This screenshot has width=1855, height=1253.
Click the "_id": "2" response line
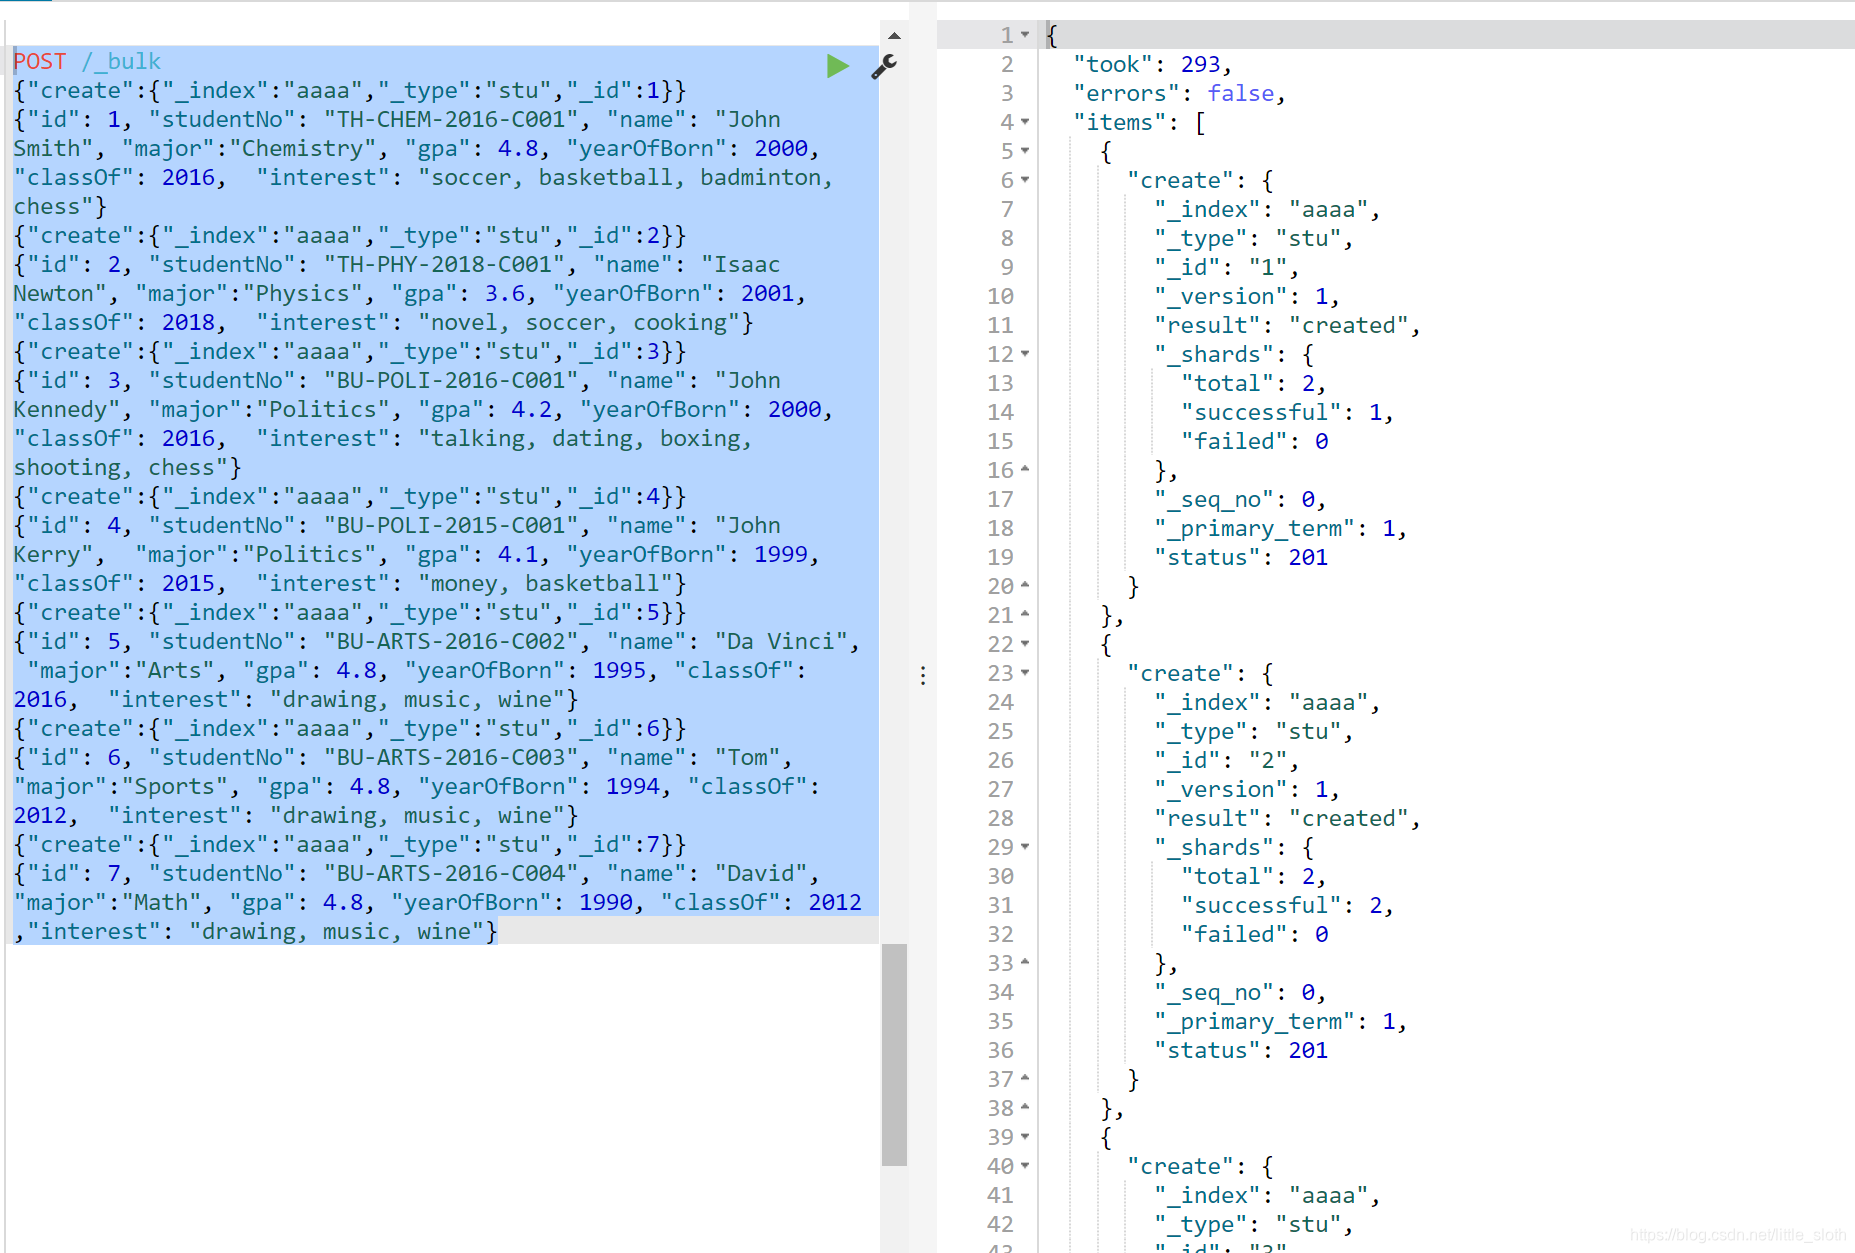(1226, 760)
